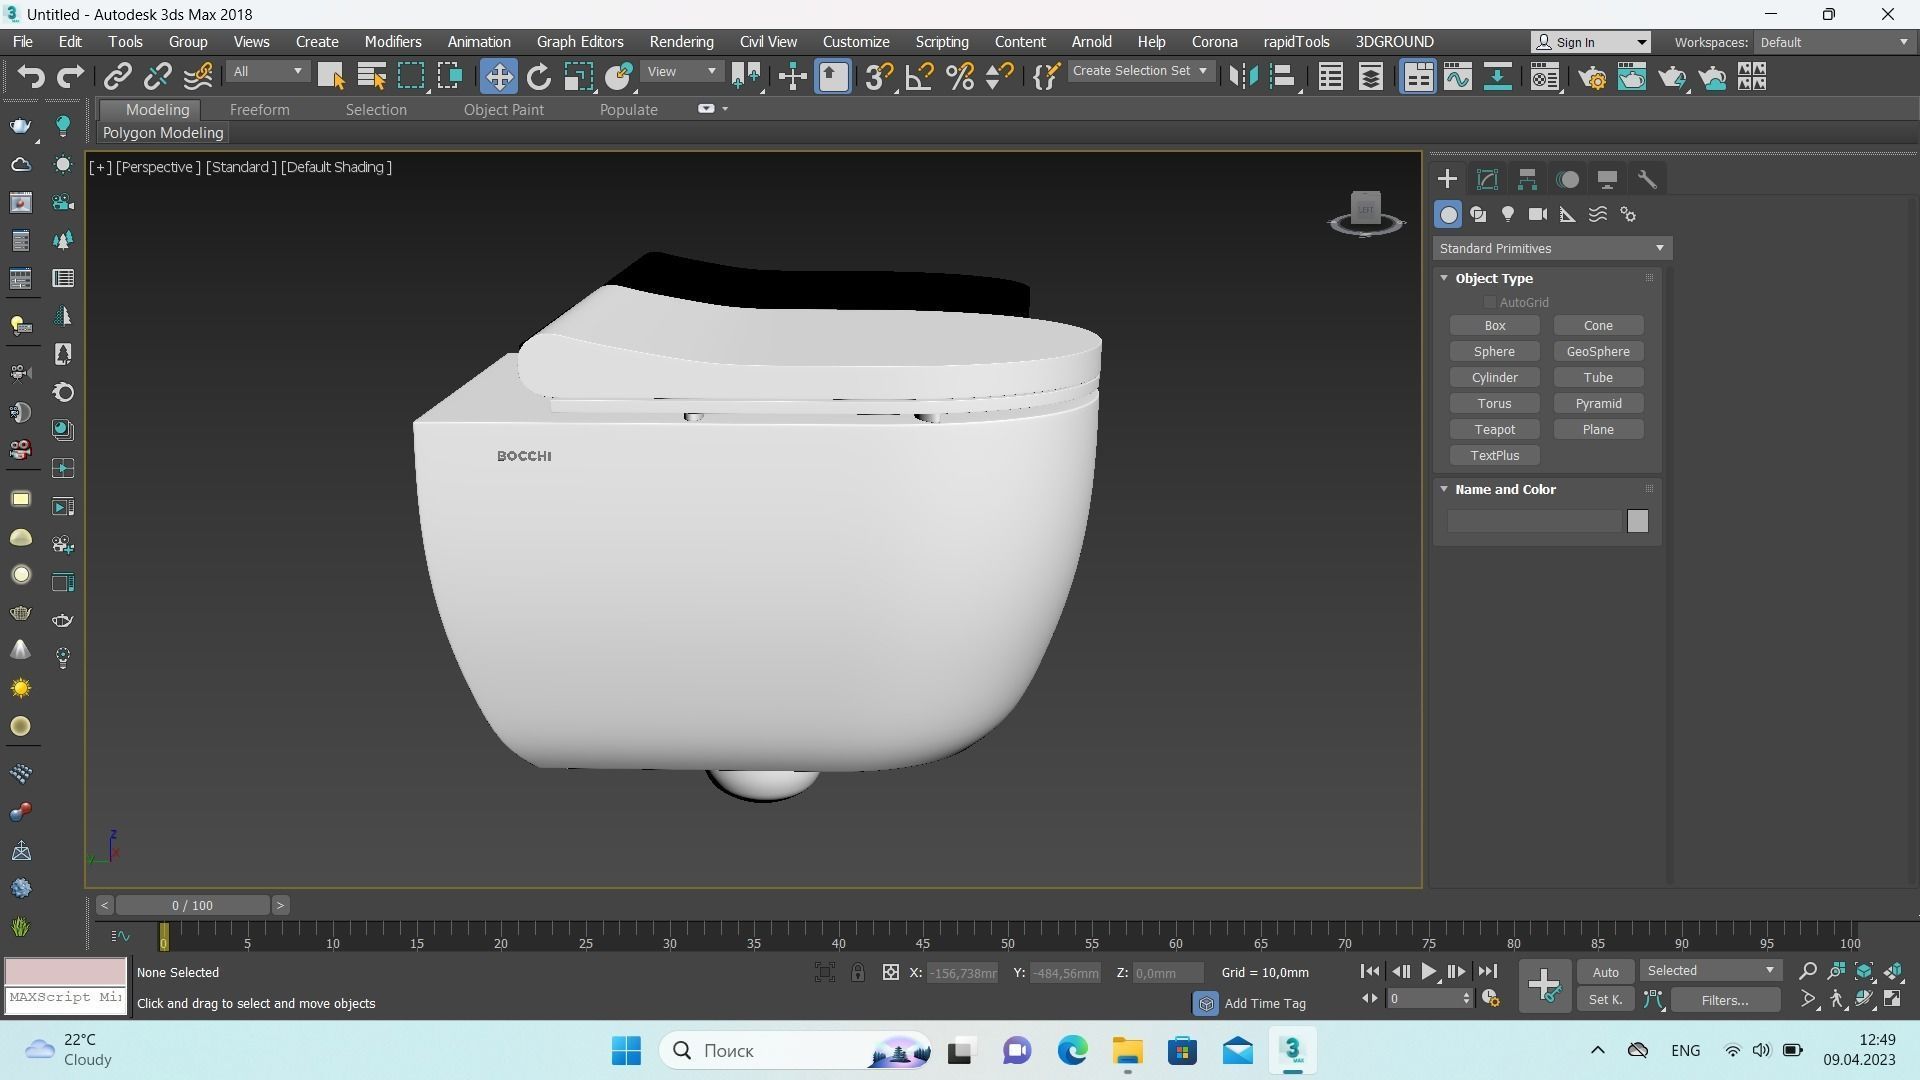Toggle Angle Snap
The image size is (1920, 1080).
tap(919, 77)
